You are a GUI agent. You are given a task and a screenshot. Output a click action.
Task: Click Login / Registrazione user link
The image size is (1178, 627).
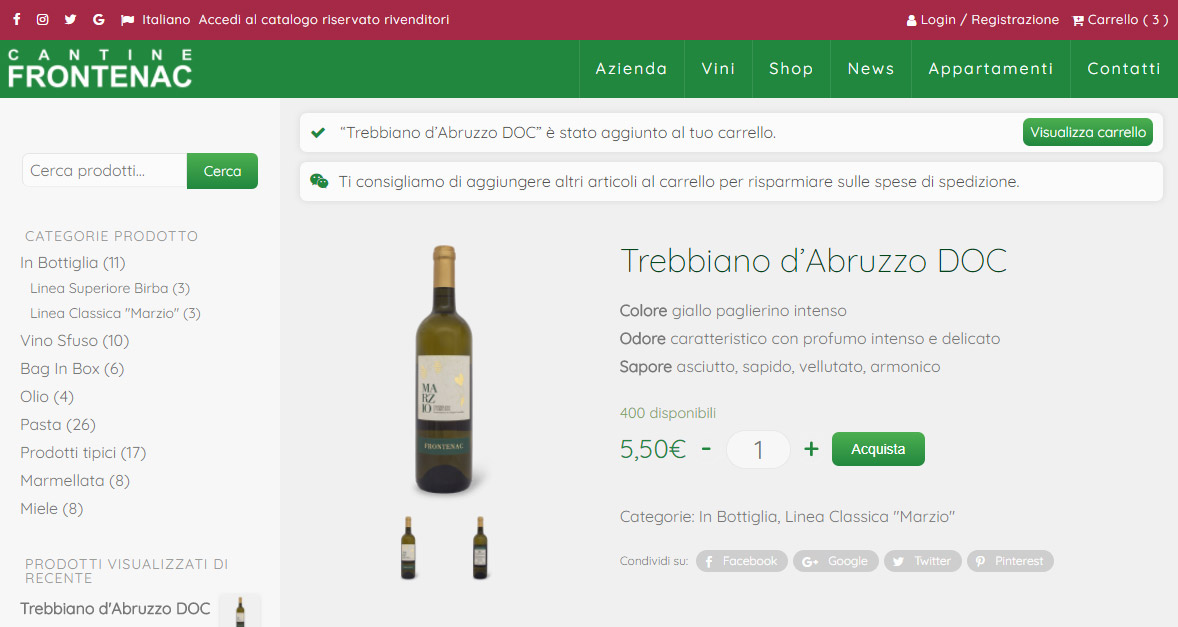[983, 20]
